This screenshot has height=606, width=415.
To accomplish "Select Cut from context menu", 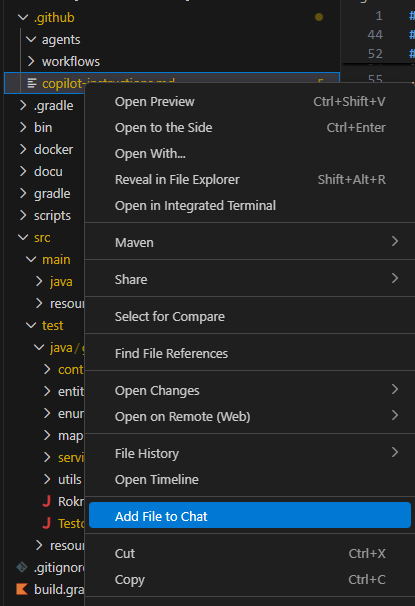I will pyautogui.click(x=250, y=553).
